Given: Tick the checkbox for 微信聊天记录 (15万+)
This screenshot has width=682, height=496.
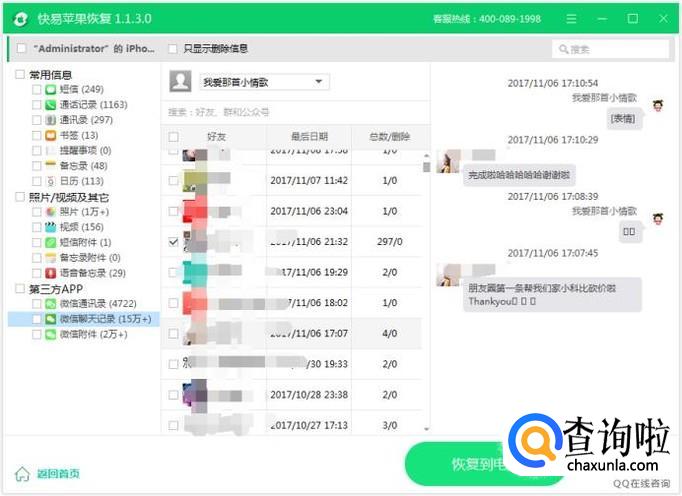Looking at the screenshot, I should 37,319.
